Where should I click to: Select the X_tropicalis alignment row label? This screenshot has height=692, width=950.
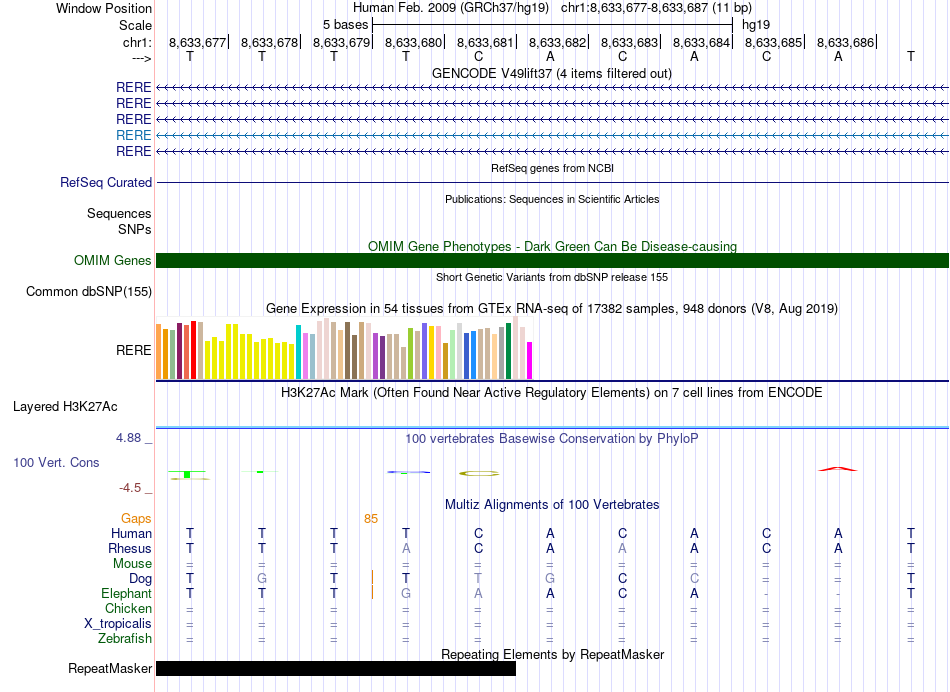coord(118,624)
